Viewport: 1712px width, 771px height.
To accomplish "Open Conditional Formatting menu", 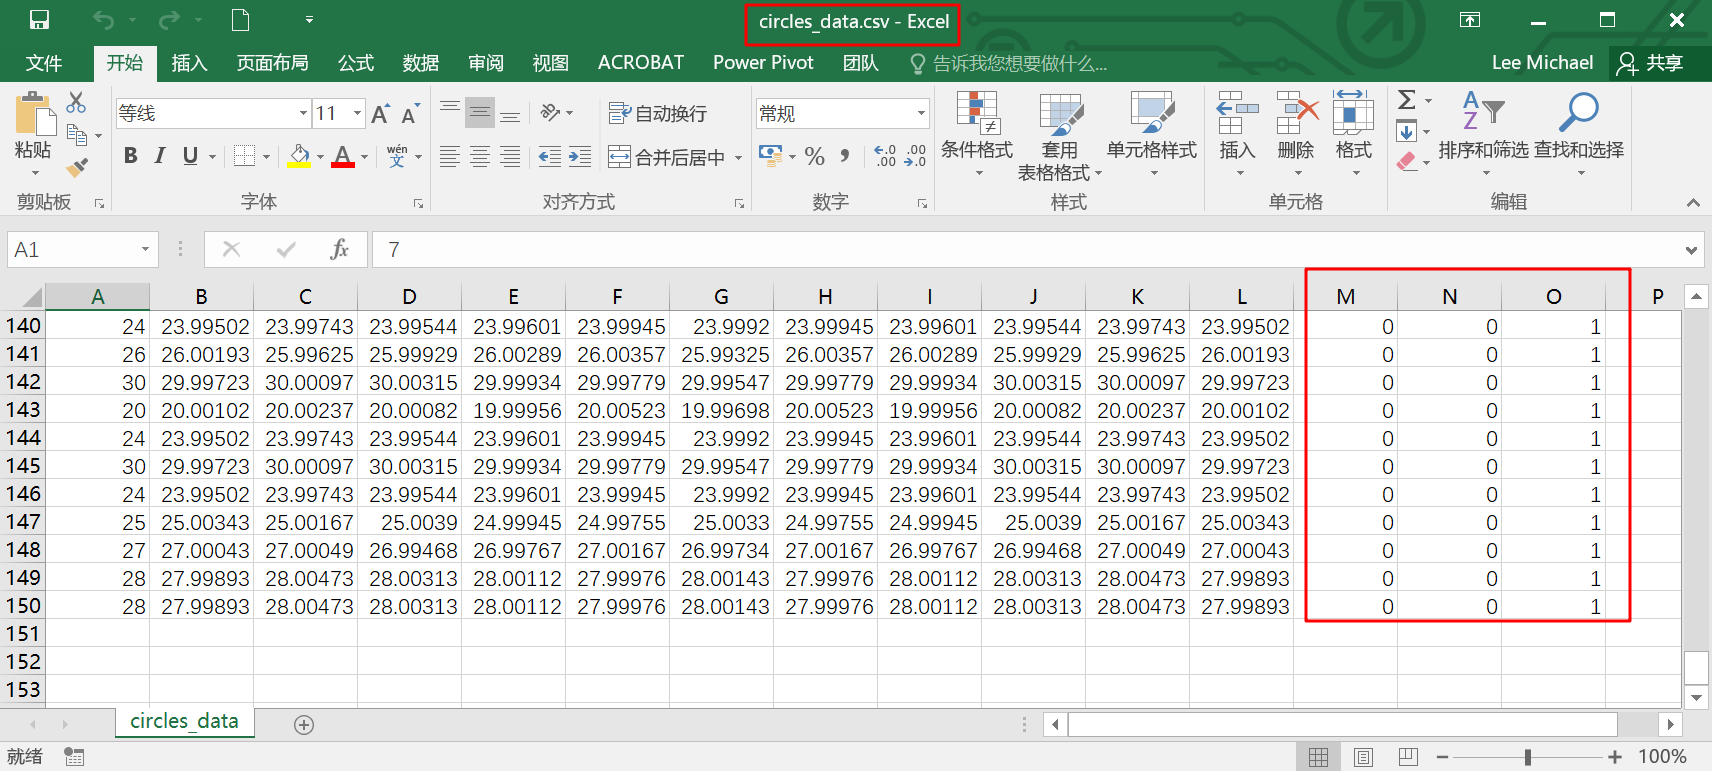I will (x=977, y=136).
